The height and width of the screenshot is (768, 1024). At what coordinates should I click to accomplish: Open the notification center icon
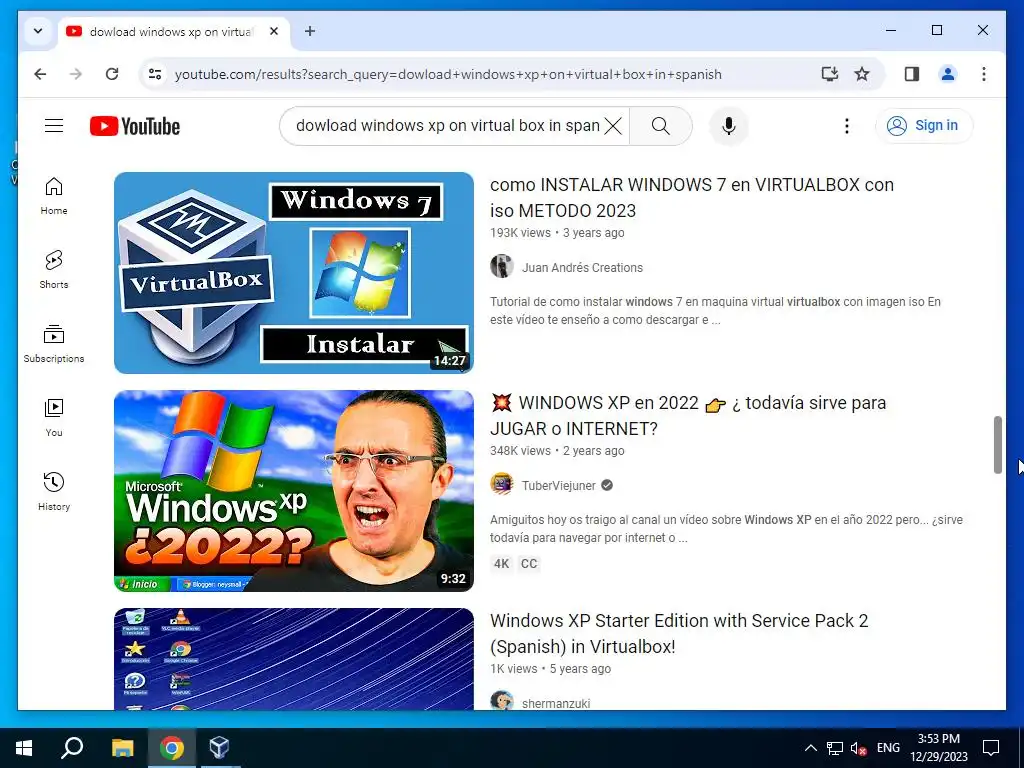pyautogui.click(x=991, y=748)
